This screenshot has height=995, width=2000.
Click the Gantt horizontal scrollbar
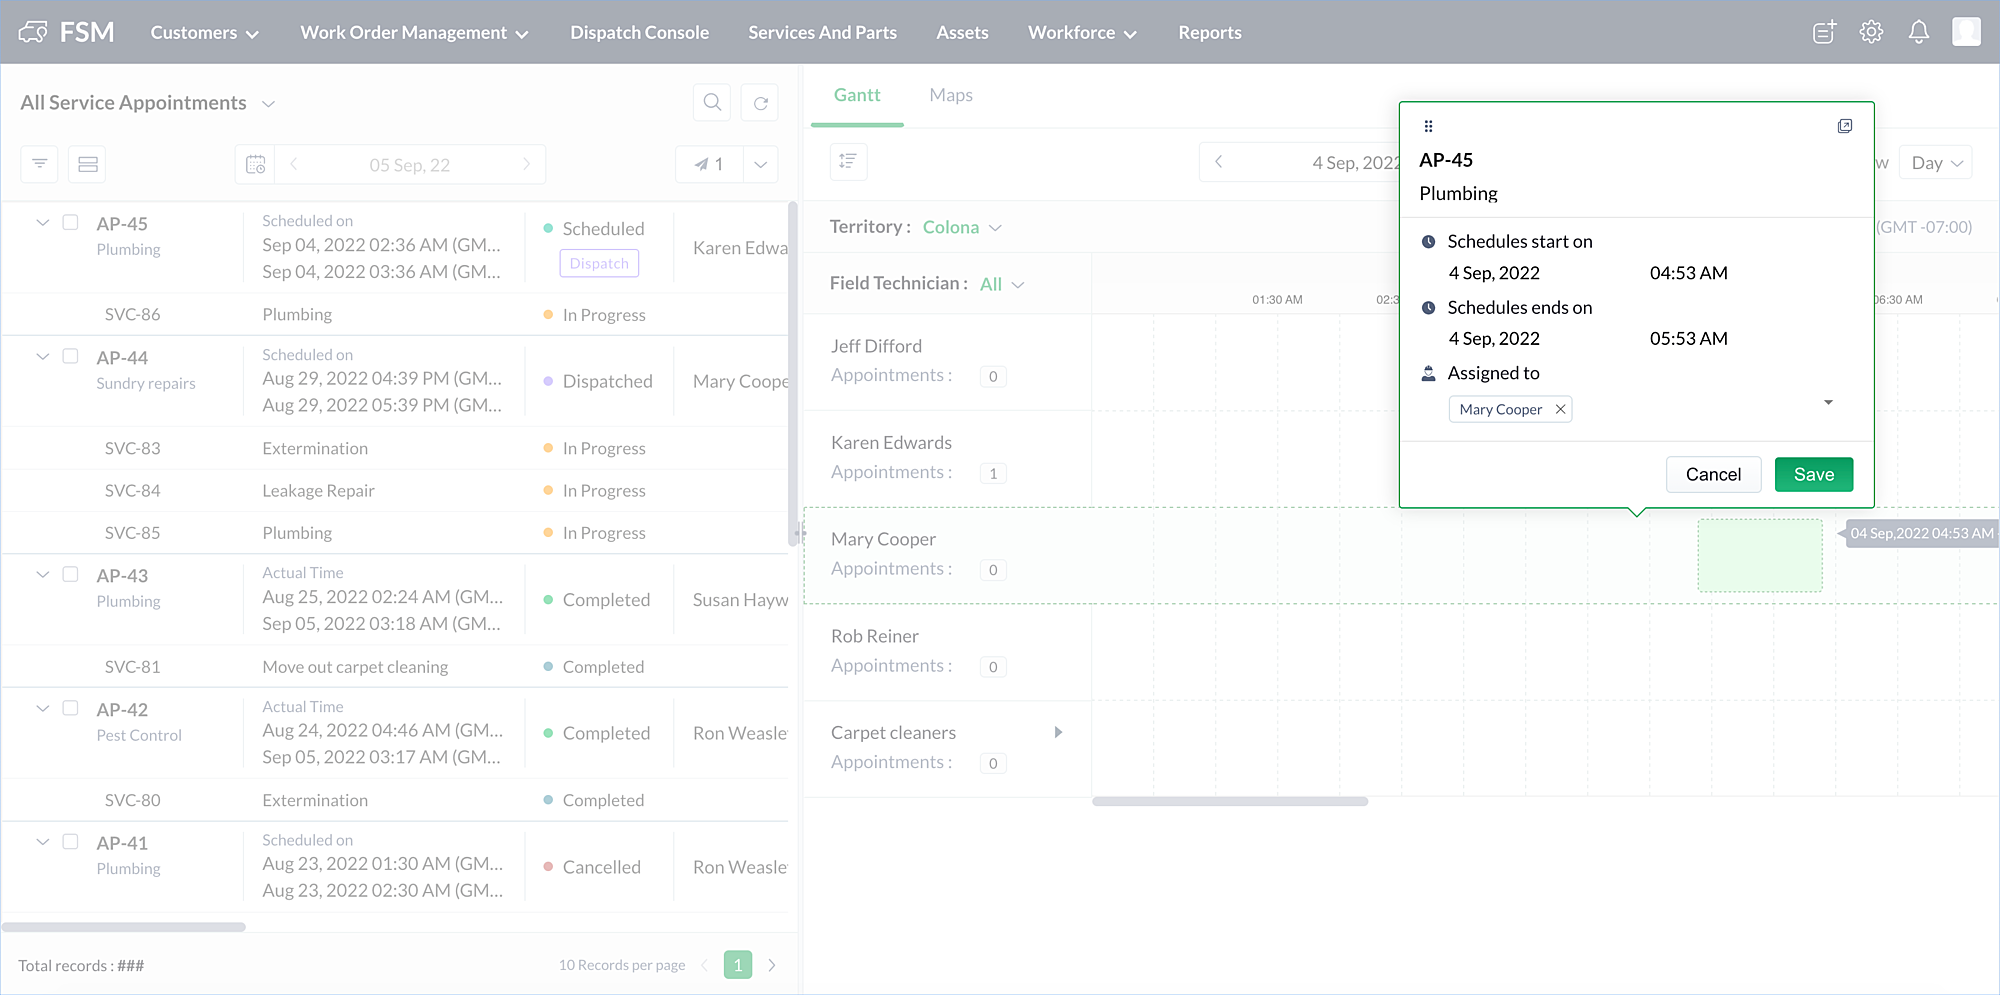tap(1229, 801)
